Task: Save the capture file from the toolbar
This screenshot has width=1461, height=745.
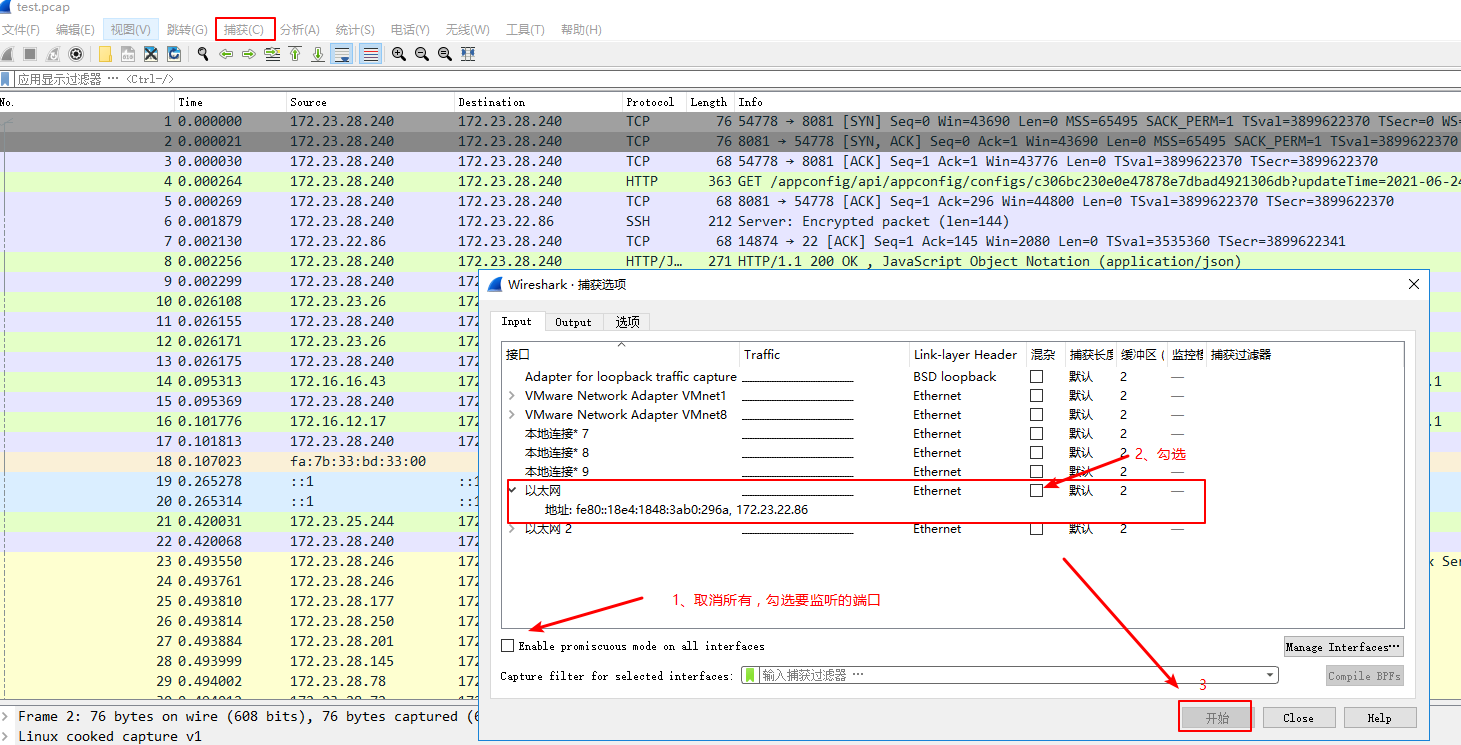Action: [x=128, y=54]
